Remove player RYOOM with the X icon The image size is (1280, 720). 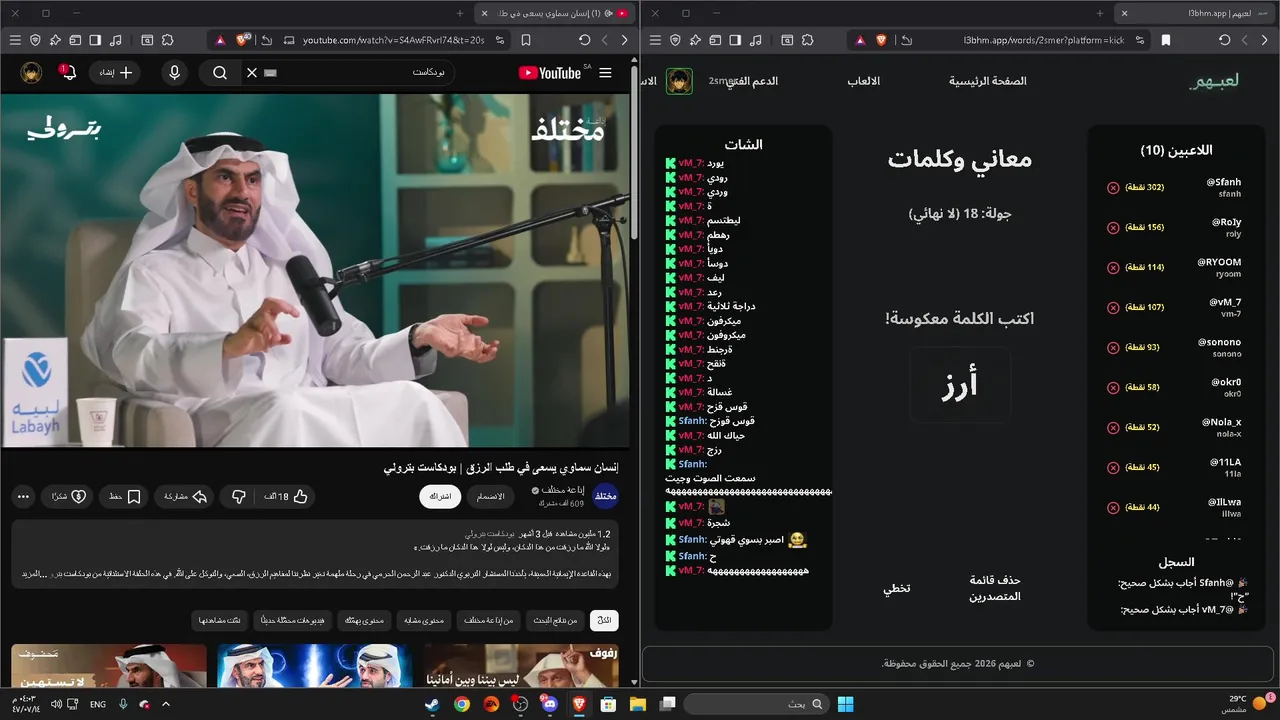pyautogui.click(x=1113, y=268)
